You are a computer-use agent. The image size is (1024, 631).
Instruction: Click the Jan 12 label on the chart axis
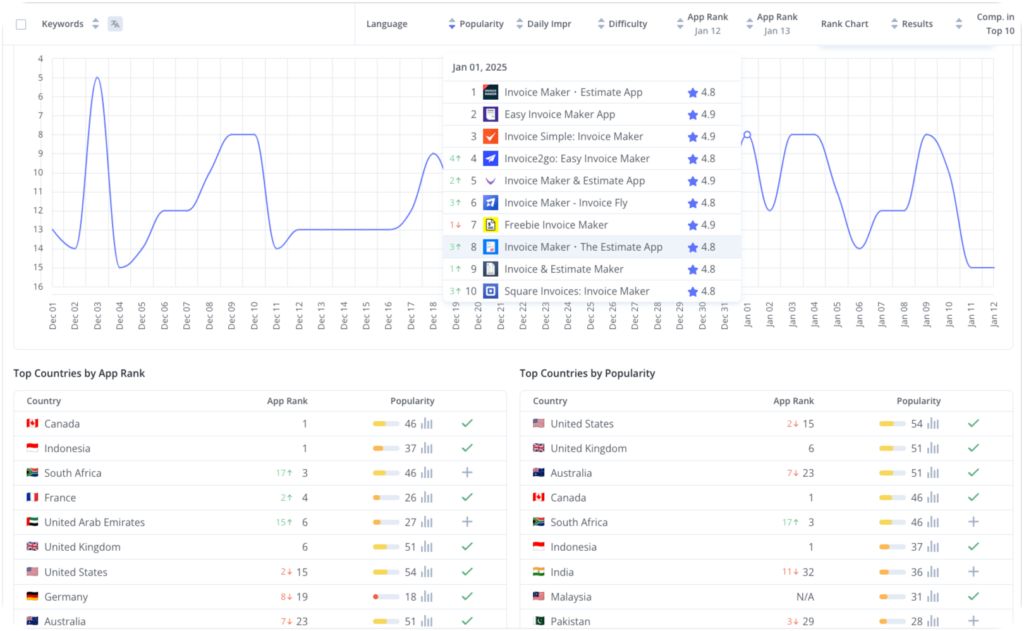tap(994, 316)
